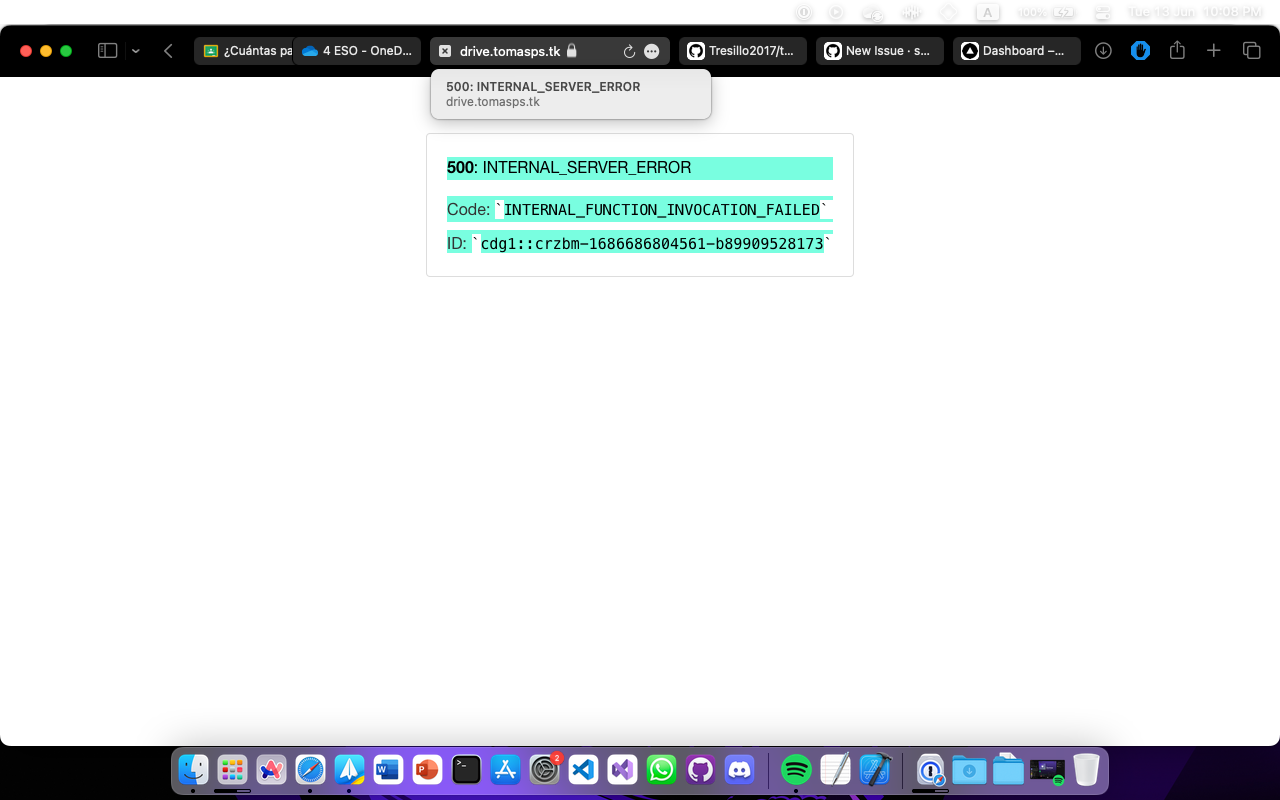Switch to the Dashboard tab
This screenshot has height=800, width=1280.
[1016, 50]
